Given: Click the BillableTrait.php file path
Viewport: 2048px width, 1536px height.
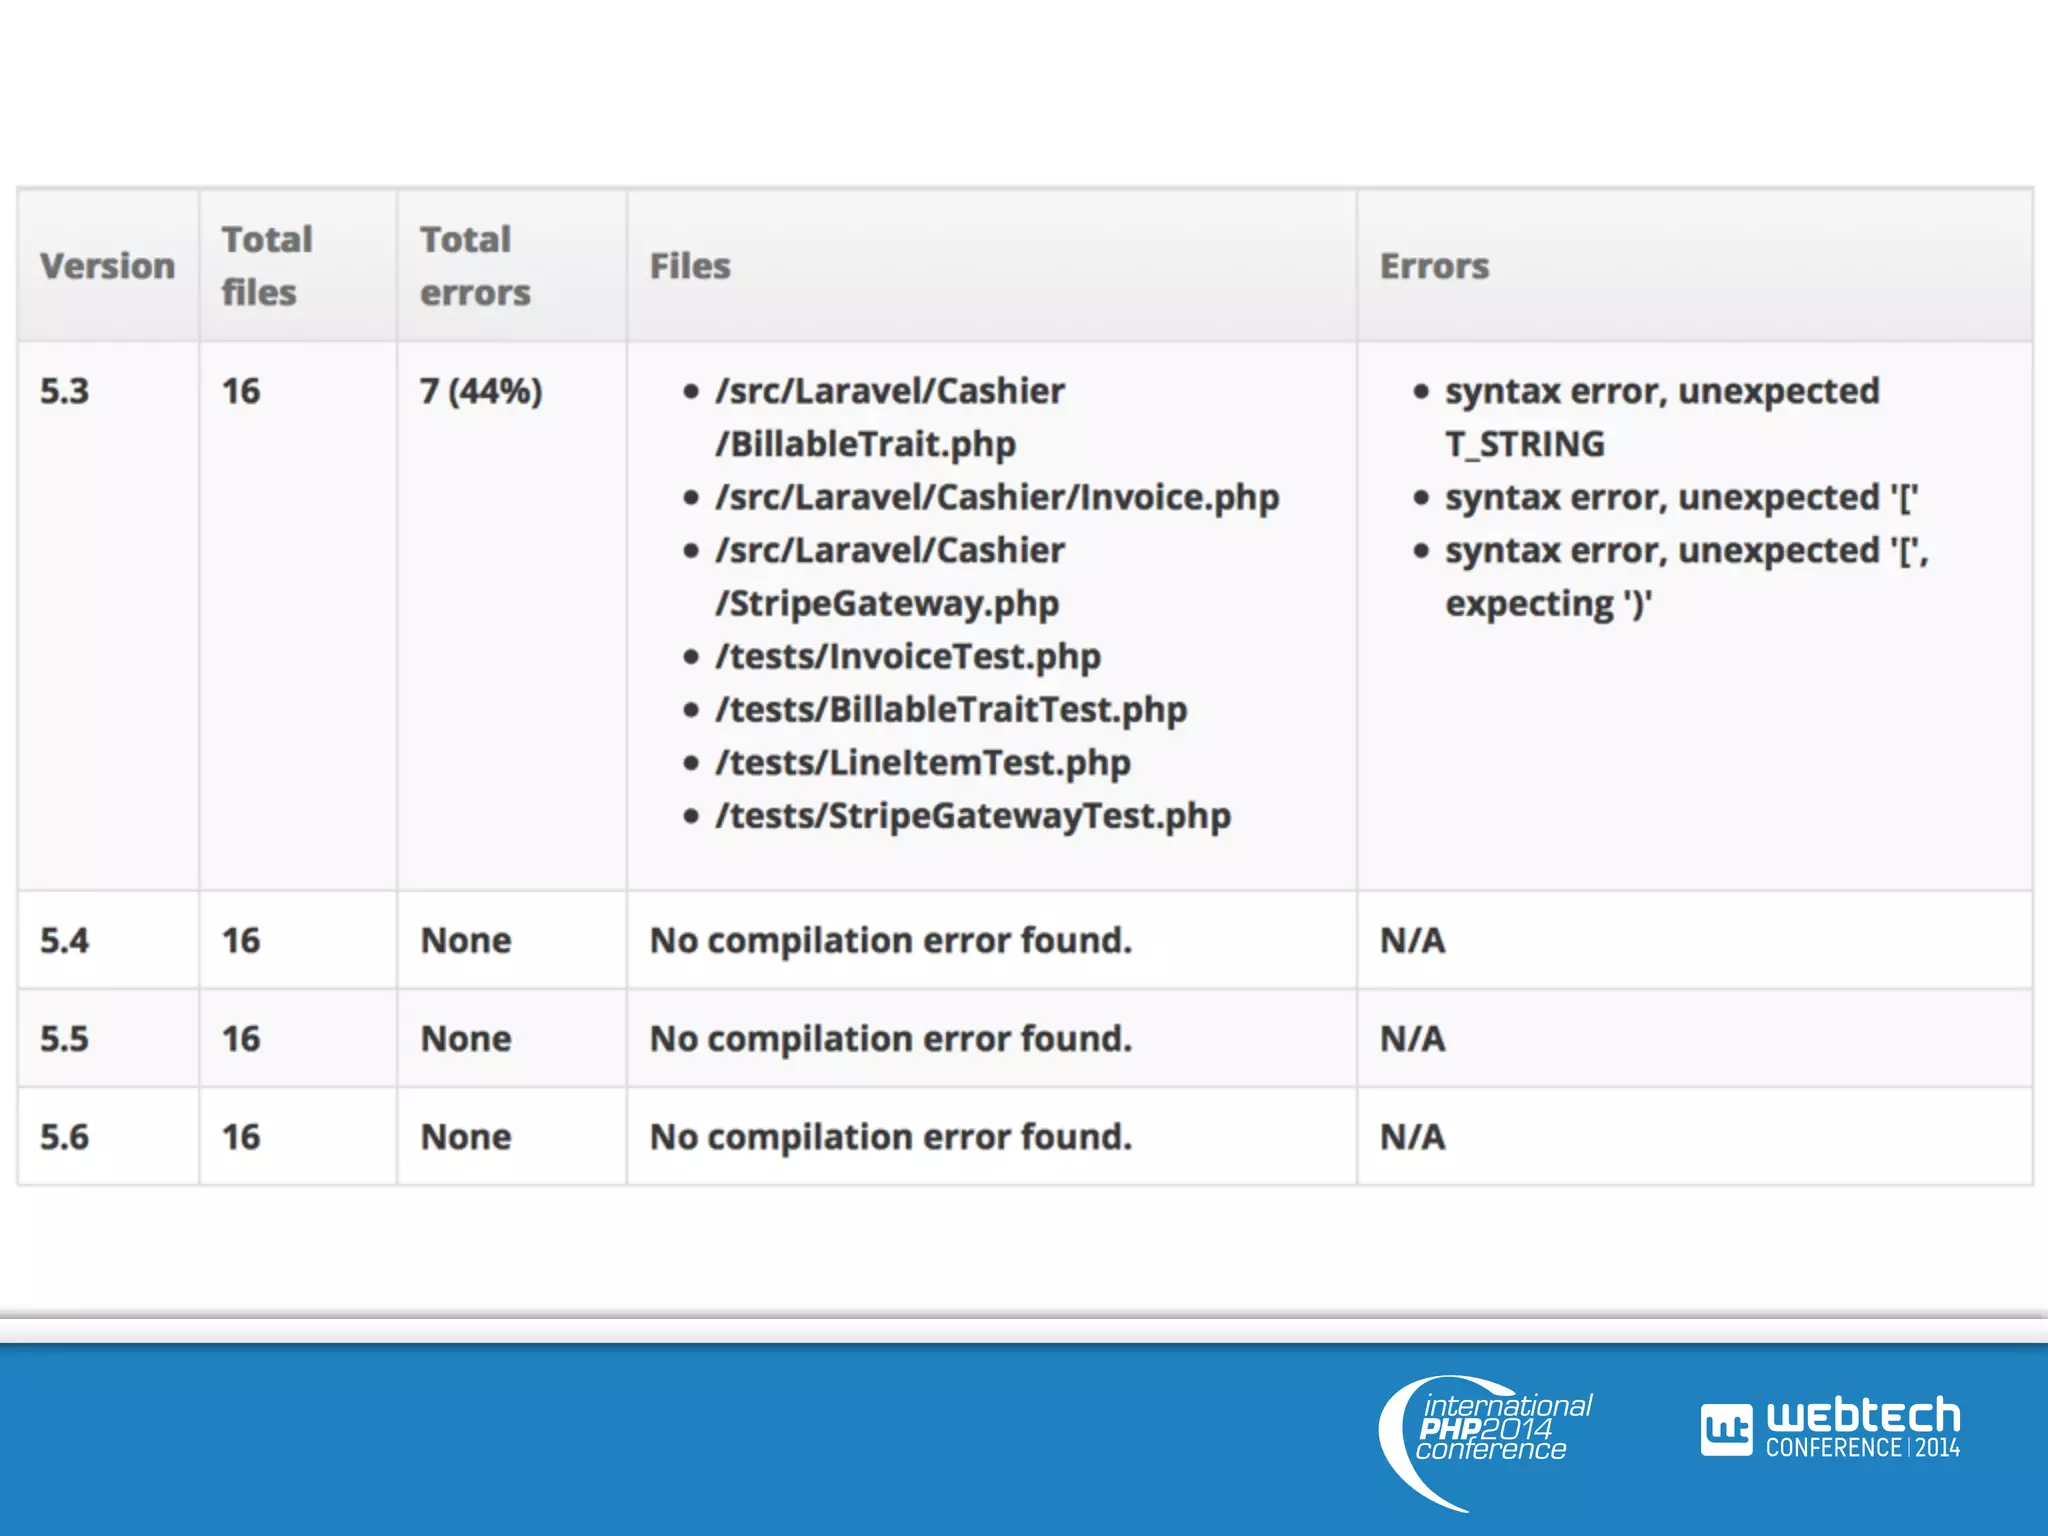Looking at the screenshot, I should (x=866, y=444).
